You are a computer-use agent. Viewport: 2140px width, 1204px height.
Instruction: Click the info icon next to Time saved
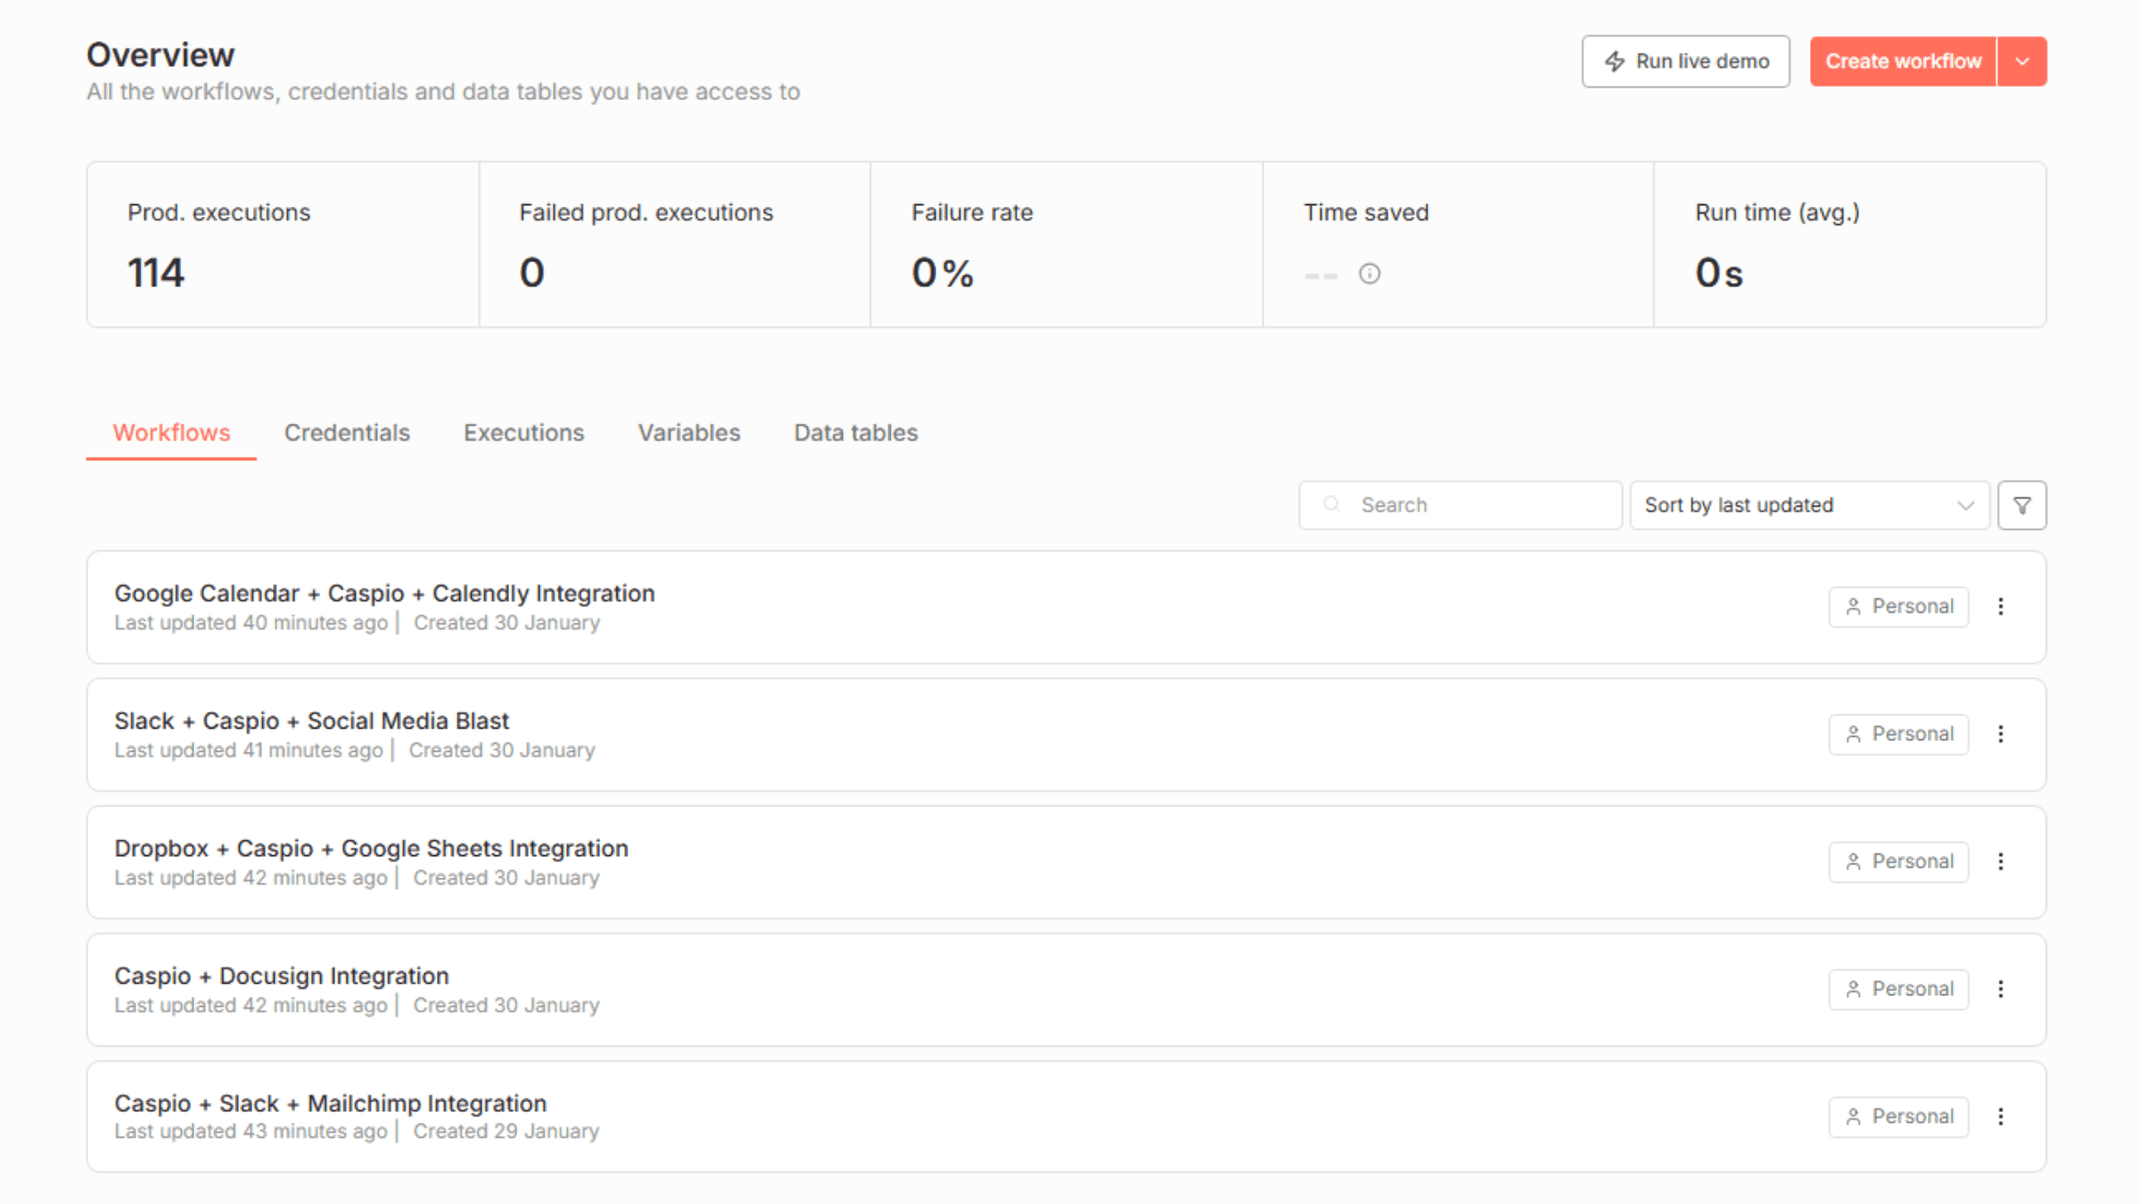coord(1370,273)
